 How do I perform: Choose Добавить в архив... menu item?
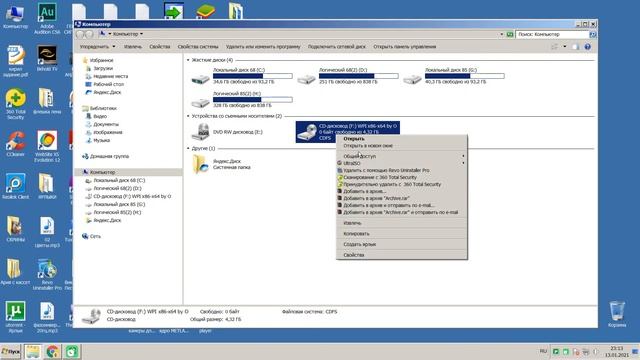(x=402, y=191)
